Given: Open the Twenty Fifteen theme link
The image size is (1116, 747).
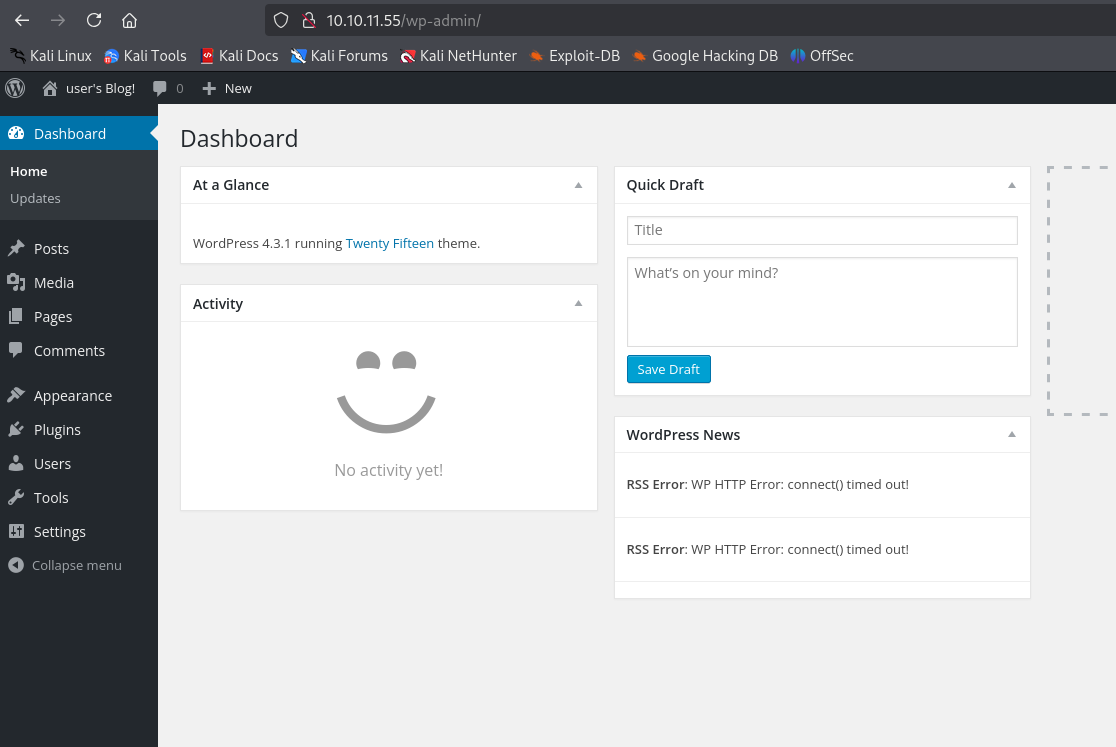Looking at the screenshot, I should click(x=389, y=243).
